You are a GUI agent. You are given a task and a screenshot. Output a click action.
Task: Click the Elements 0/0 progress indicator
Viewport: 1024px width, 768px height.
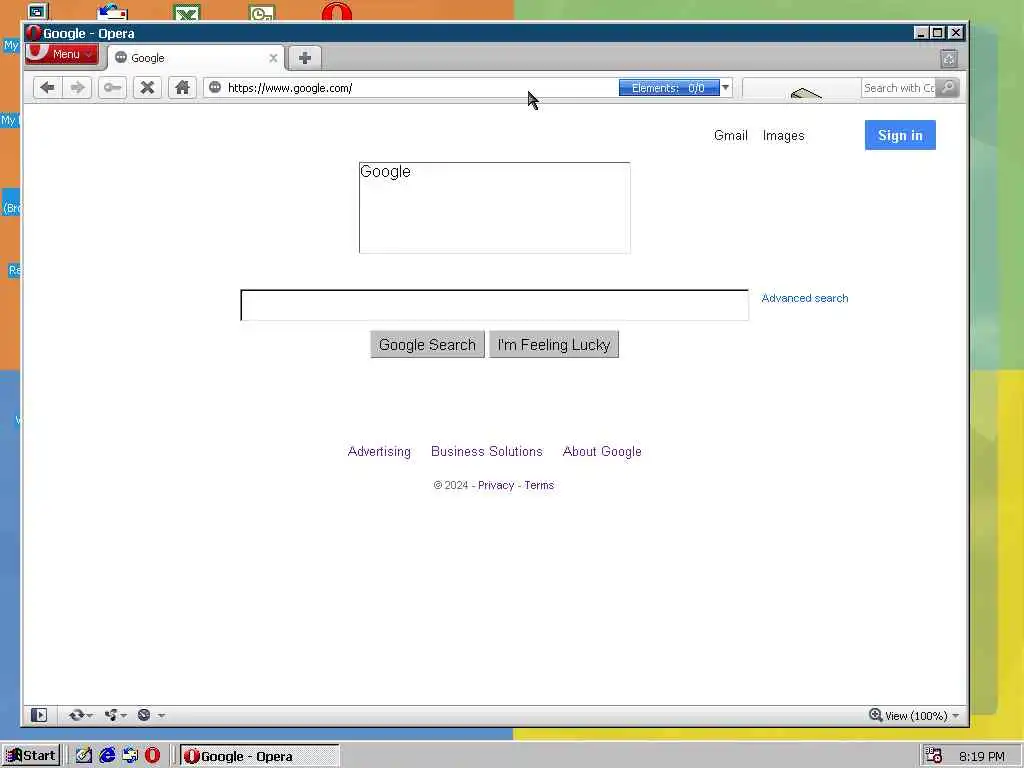click(x=669, y=88)
